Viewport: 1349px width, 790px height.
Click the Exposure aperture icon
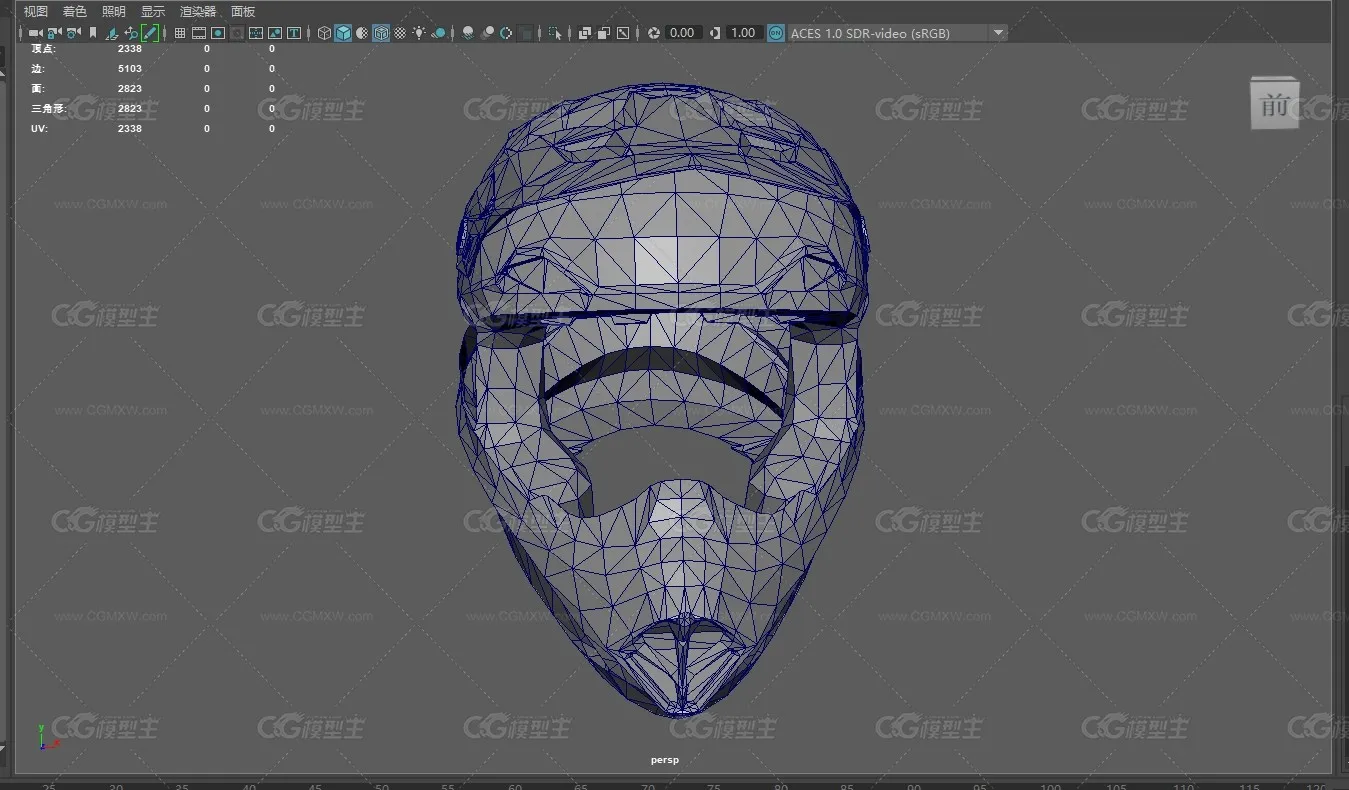653,33
